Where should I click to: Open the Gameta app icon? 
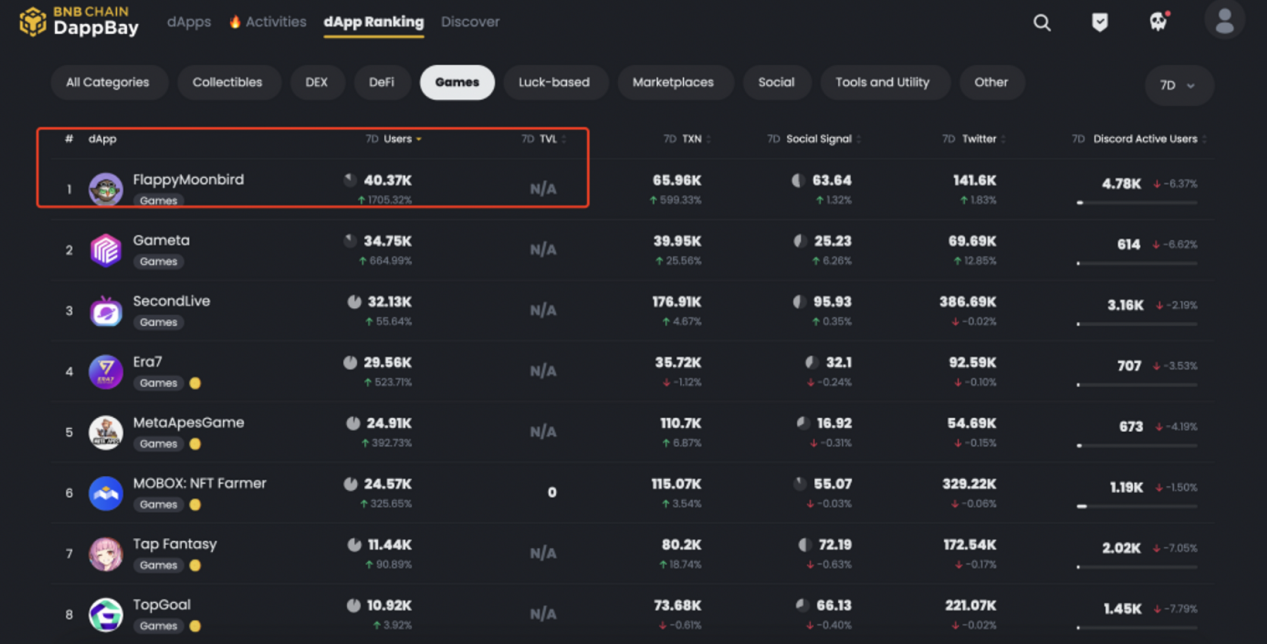tap(106, 250)
